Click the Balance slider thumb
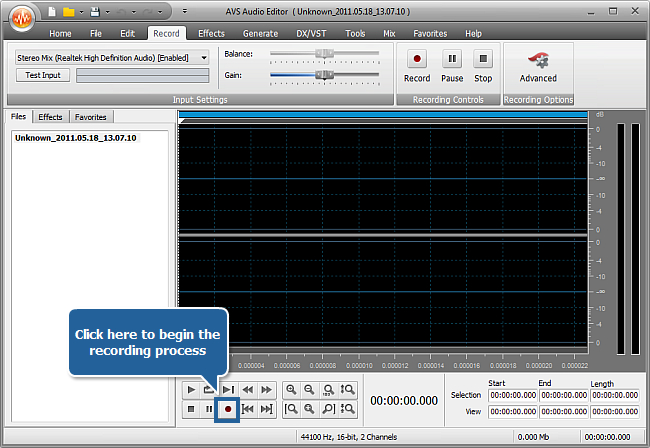Viewport: 650px width, 448px height. [324, 53]
